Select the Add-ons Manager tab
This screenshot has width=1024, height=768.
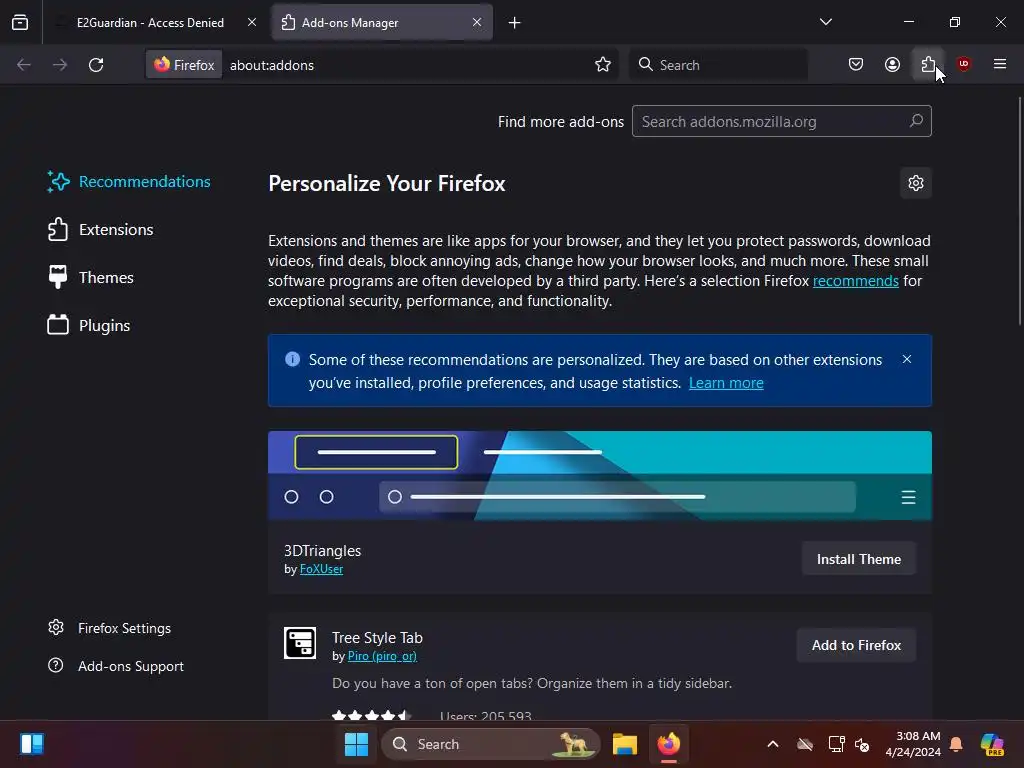click(381, 22)
